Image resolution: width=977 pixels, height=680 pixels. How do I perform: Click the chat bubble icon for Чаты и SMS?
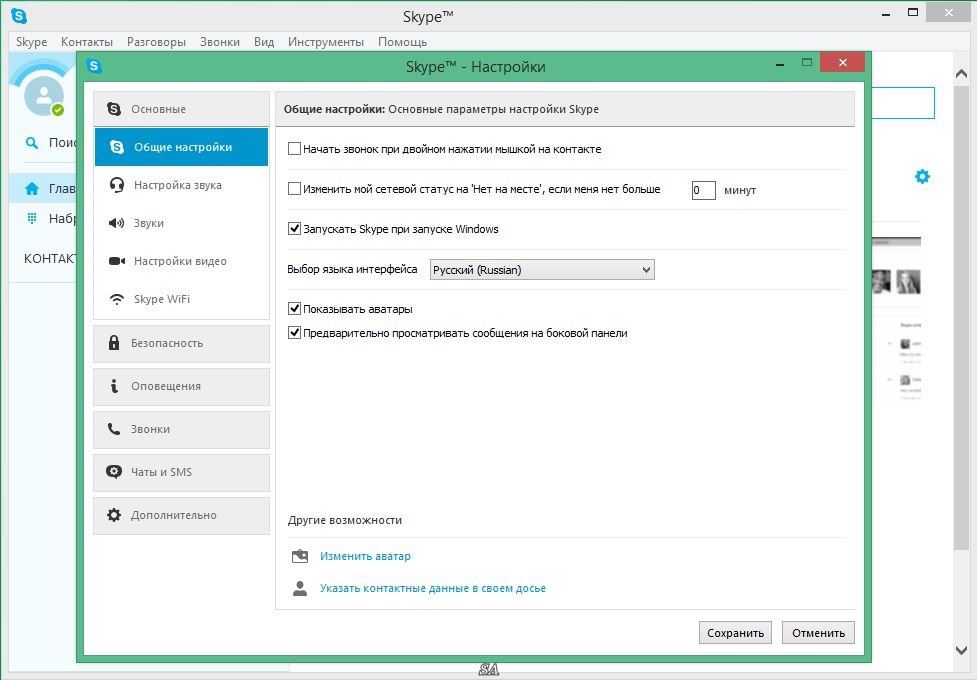coord(114,472)
